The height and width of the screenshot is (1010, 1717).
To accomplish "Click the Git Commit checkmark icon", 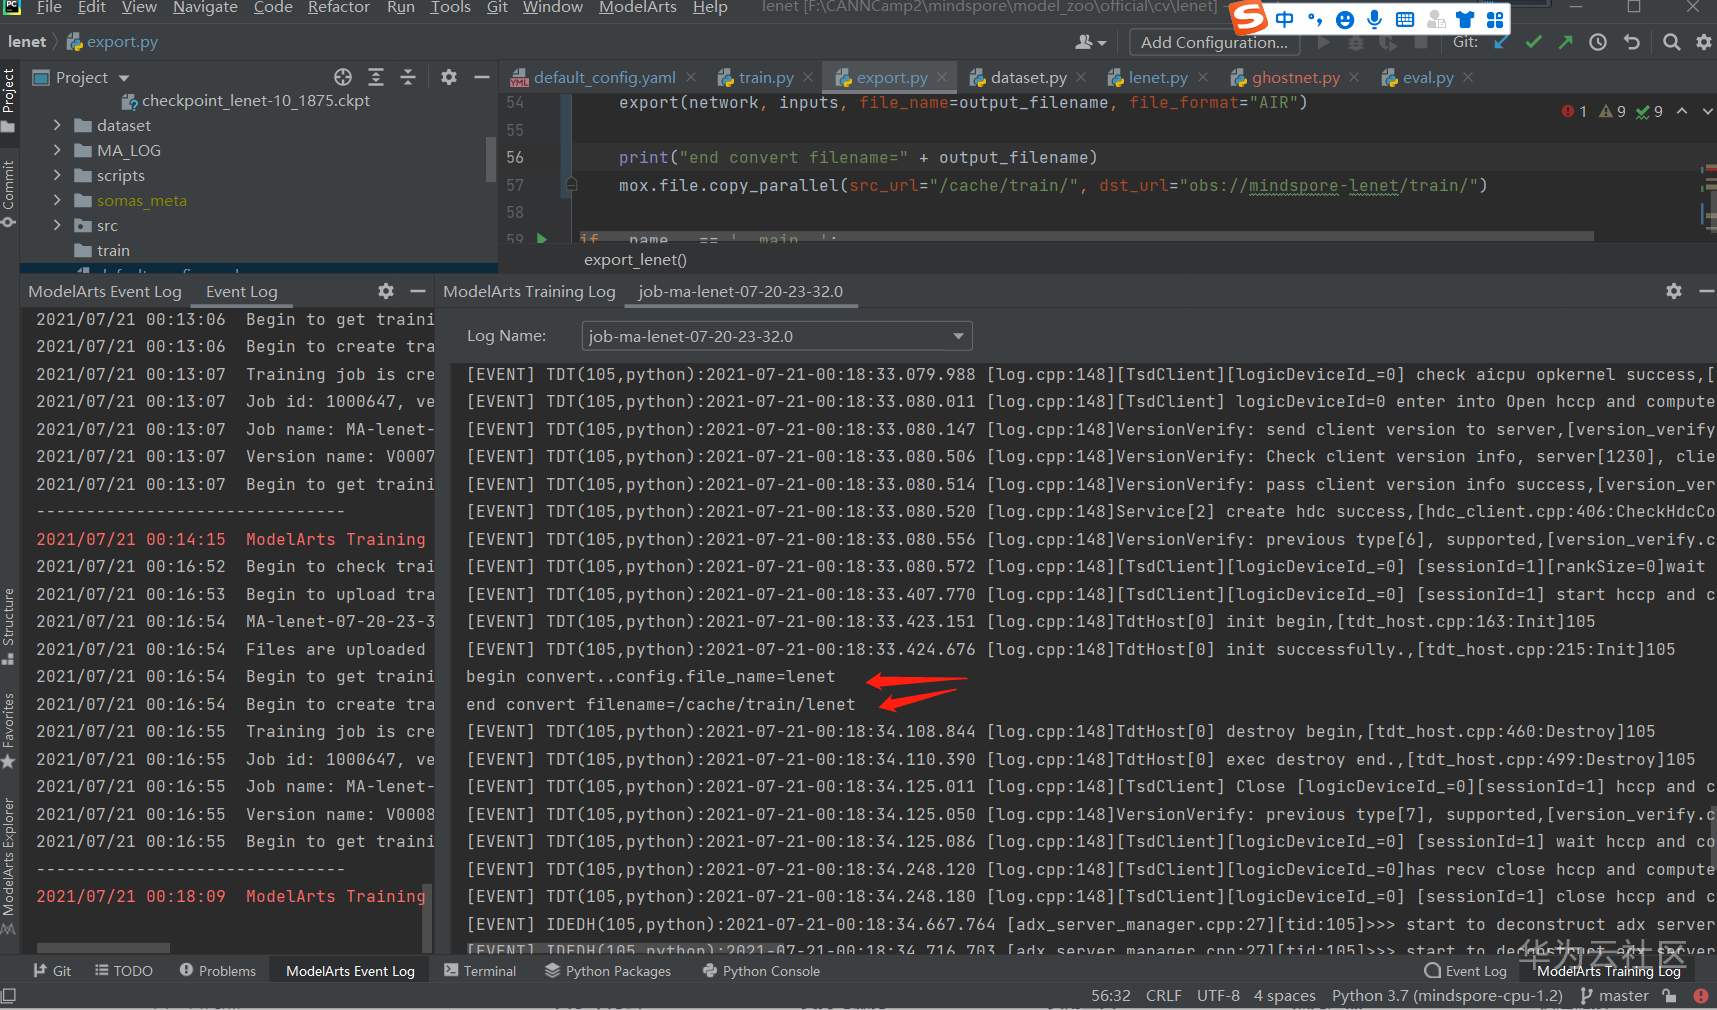I will tap(1533, 42).
